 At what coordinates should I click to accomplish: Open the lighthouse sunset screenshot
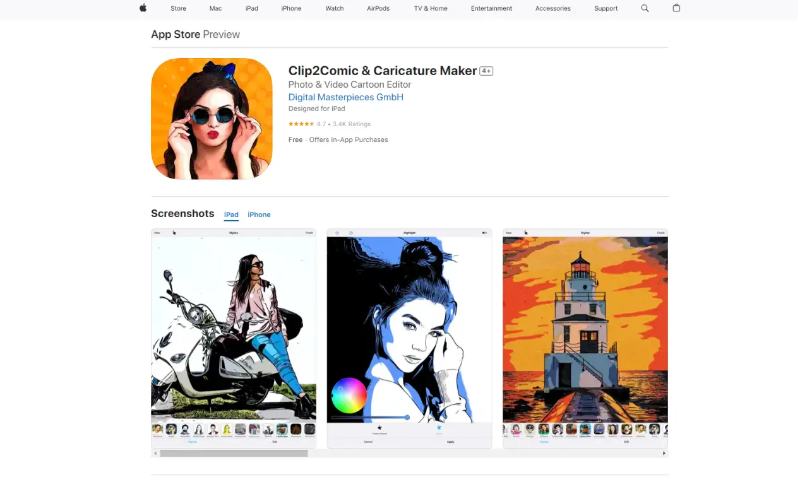[x=585, y=339]
